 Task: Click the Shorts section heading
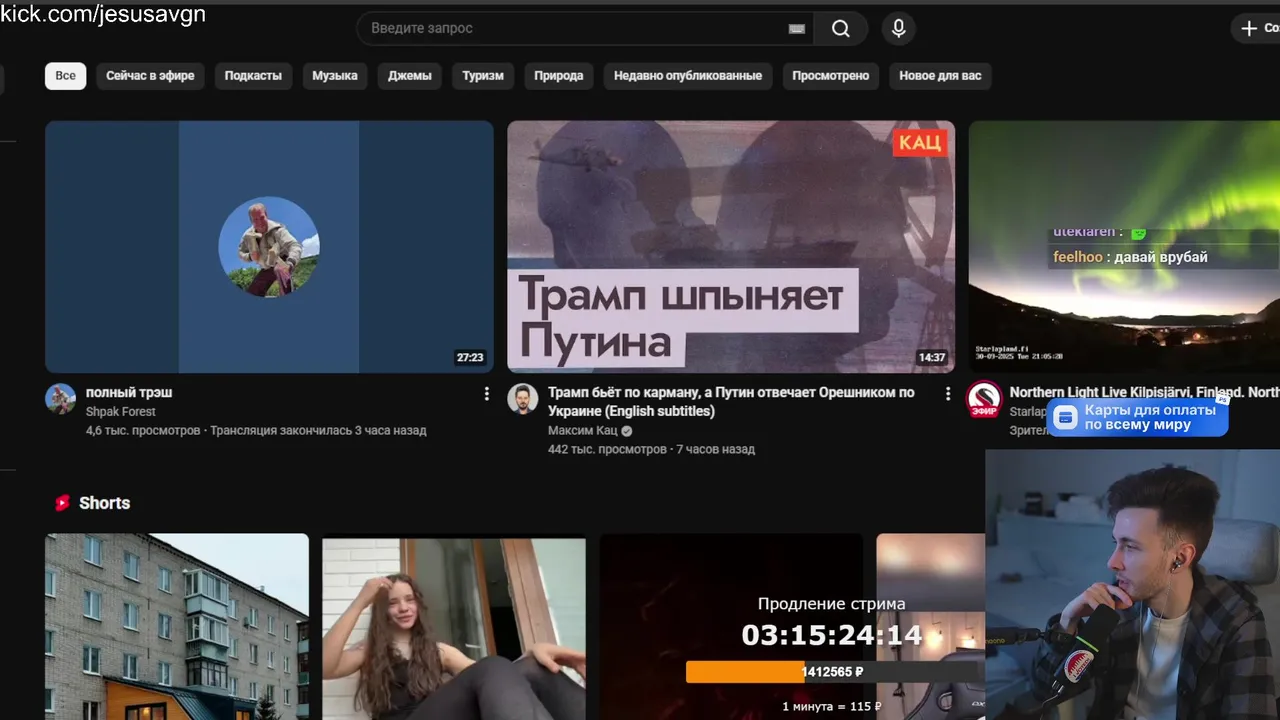[105, 503]
